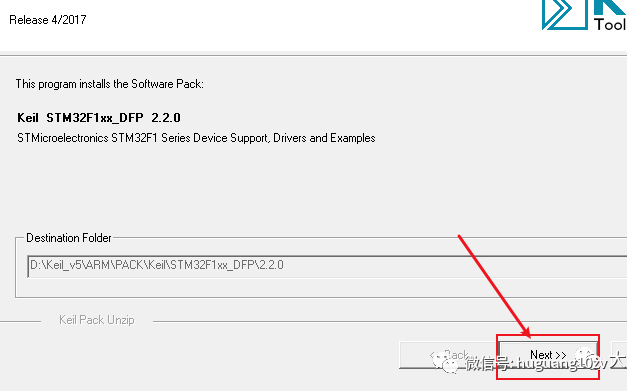Click the Next >> button
Screen dimensions: 627x391
coord(548,355)
